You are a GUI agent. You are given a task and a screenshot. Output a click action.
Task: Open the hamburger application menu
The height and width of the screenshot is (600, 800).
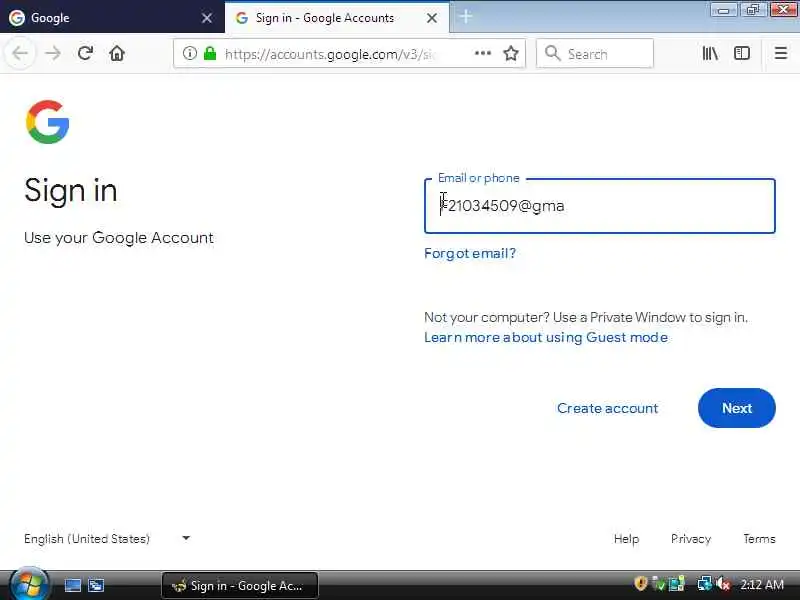point(781,53)
